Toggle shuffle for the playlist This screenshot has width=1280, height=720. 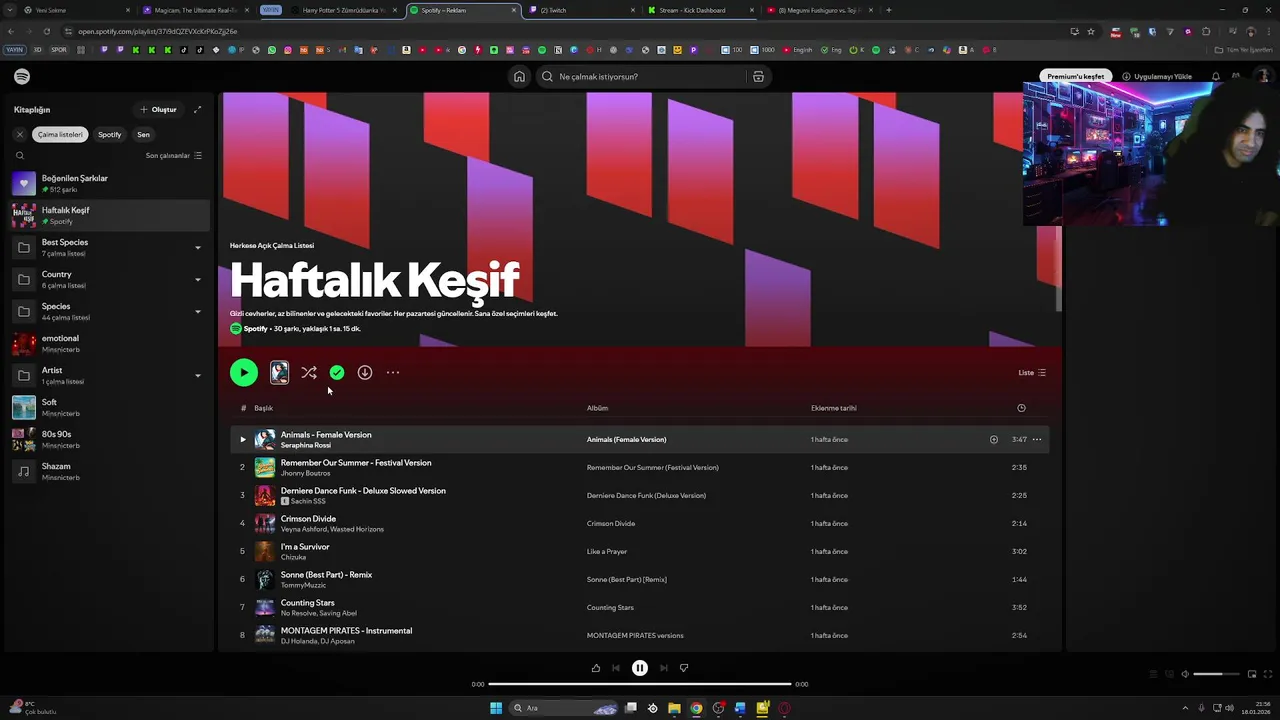[309, 372]
